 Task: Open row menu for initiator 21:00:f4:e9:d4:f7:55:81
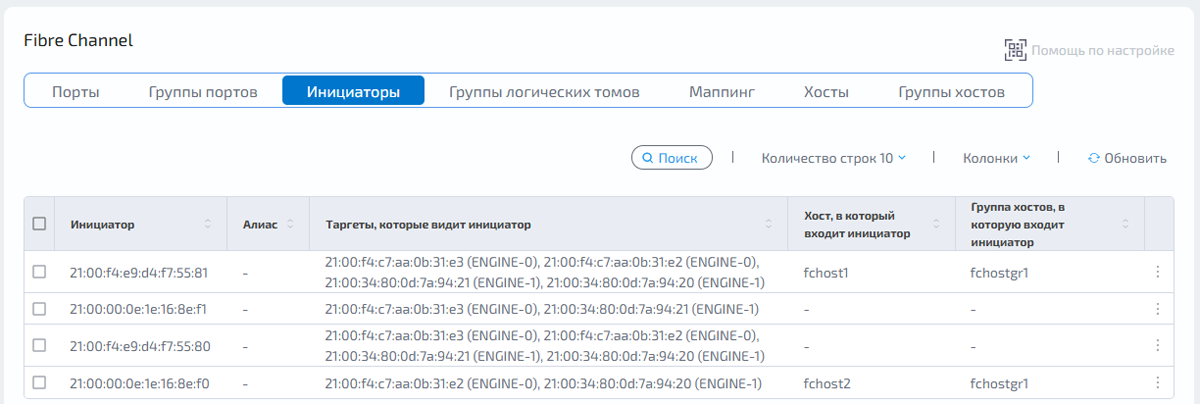(1158, 272)
